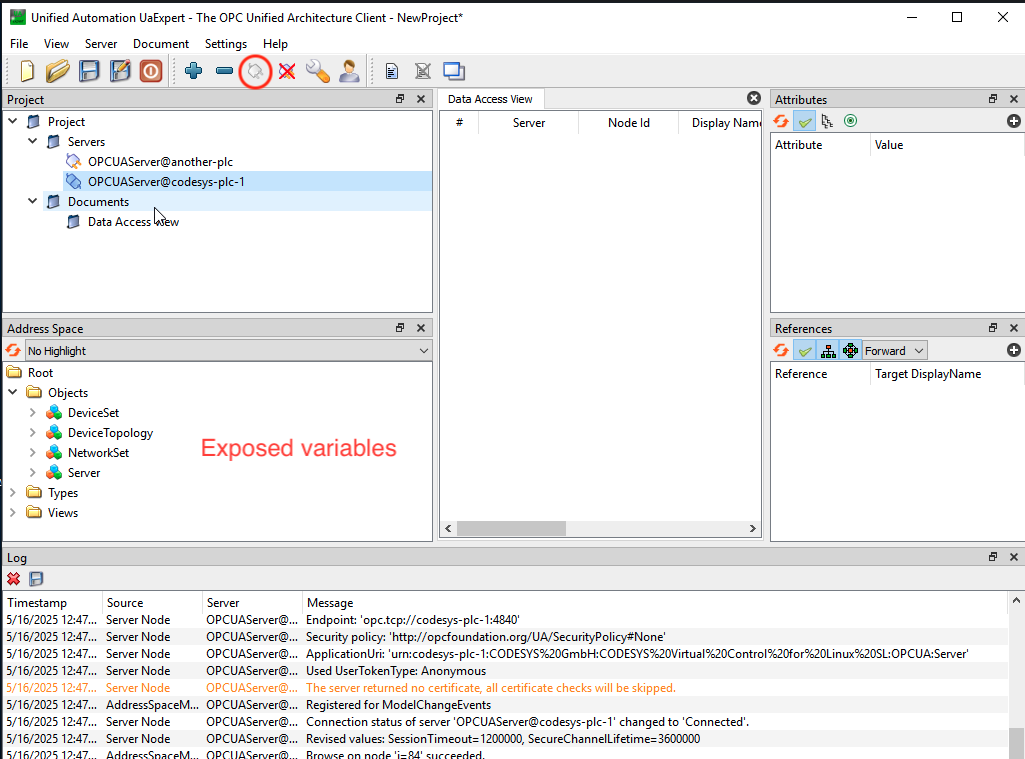Viewport: 1025px width, 759px height.
Task: Select OPCUAServer@codesys-plc-1 server
Action: [166, 182]
